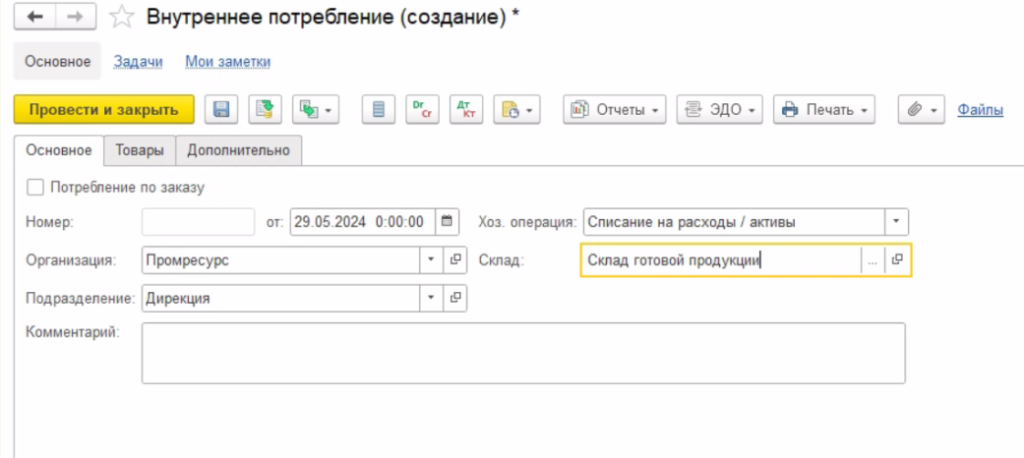This screenshot has width=1024, height=458.
Task: Expand the Подразделение dropdown list
Action: [431, 298]
